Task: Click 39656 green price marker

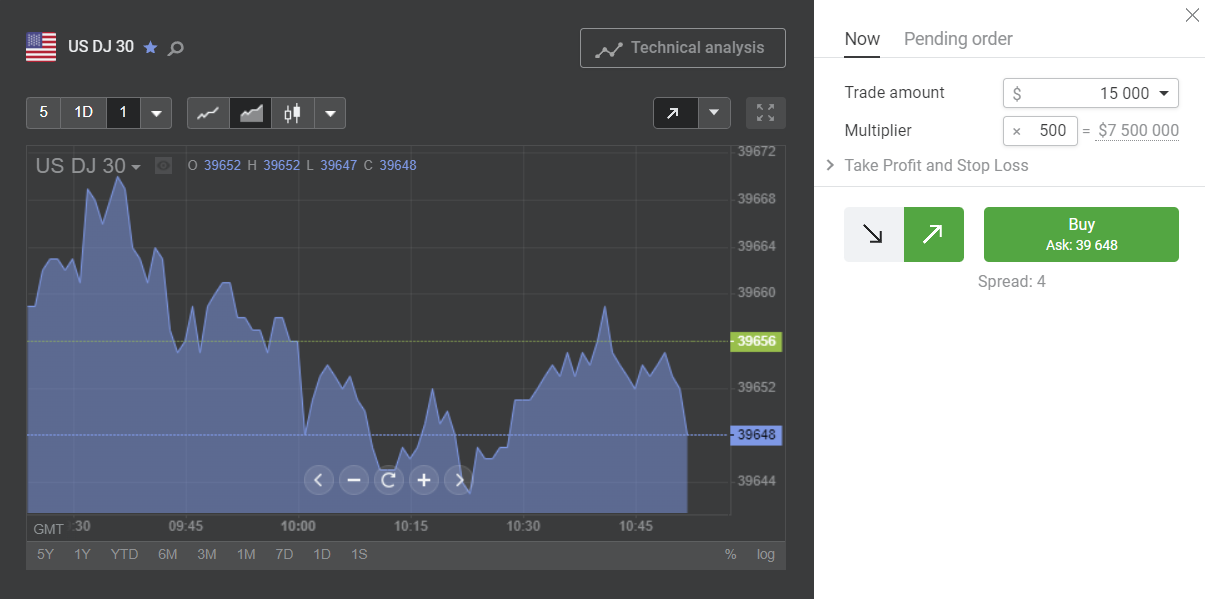Action: [x=756, y=341]
